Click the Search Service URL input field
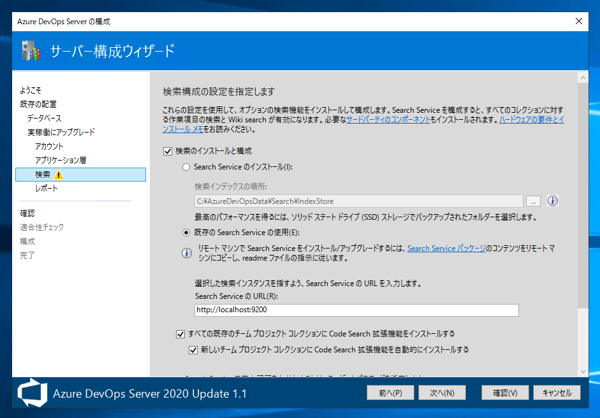 pyautogui.click(x=356, y=310)
